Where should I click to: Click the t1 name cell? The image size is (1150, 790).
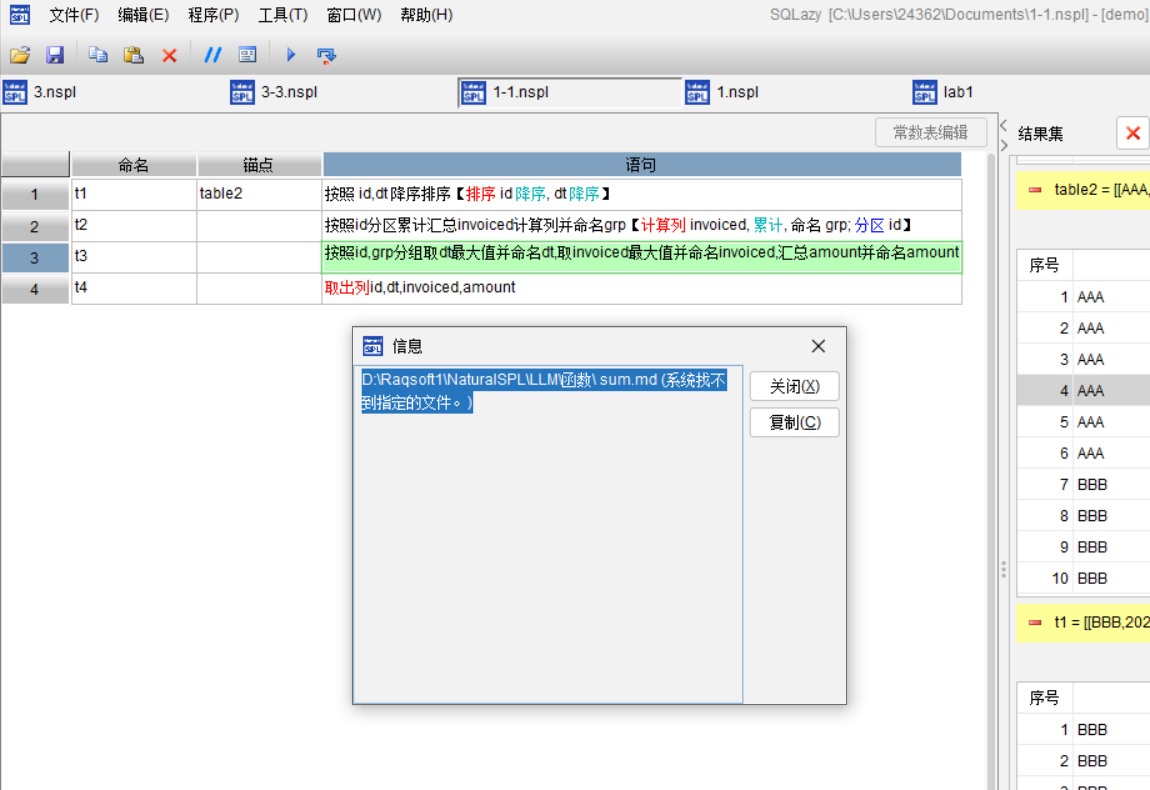133,194
